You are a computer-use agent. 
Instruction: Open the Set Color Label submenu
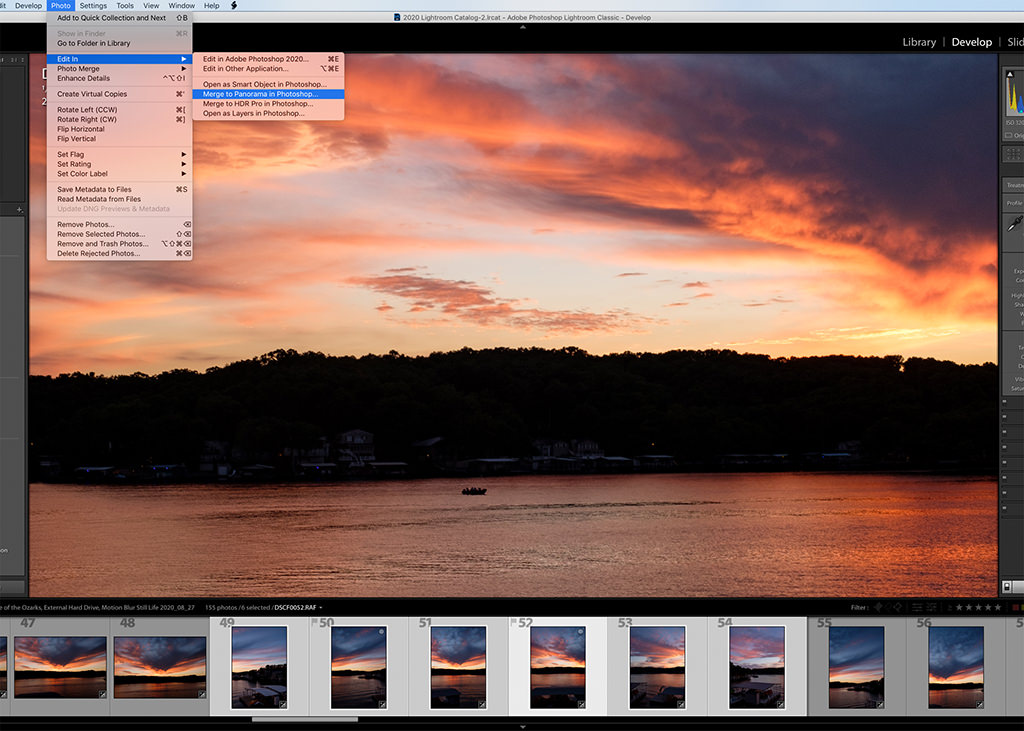120,174
